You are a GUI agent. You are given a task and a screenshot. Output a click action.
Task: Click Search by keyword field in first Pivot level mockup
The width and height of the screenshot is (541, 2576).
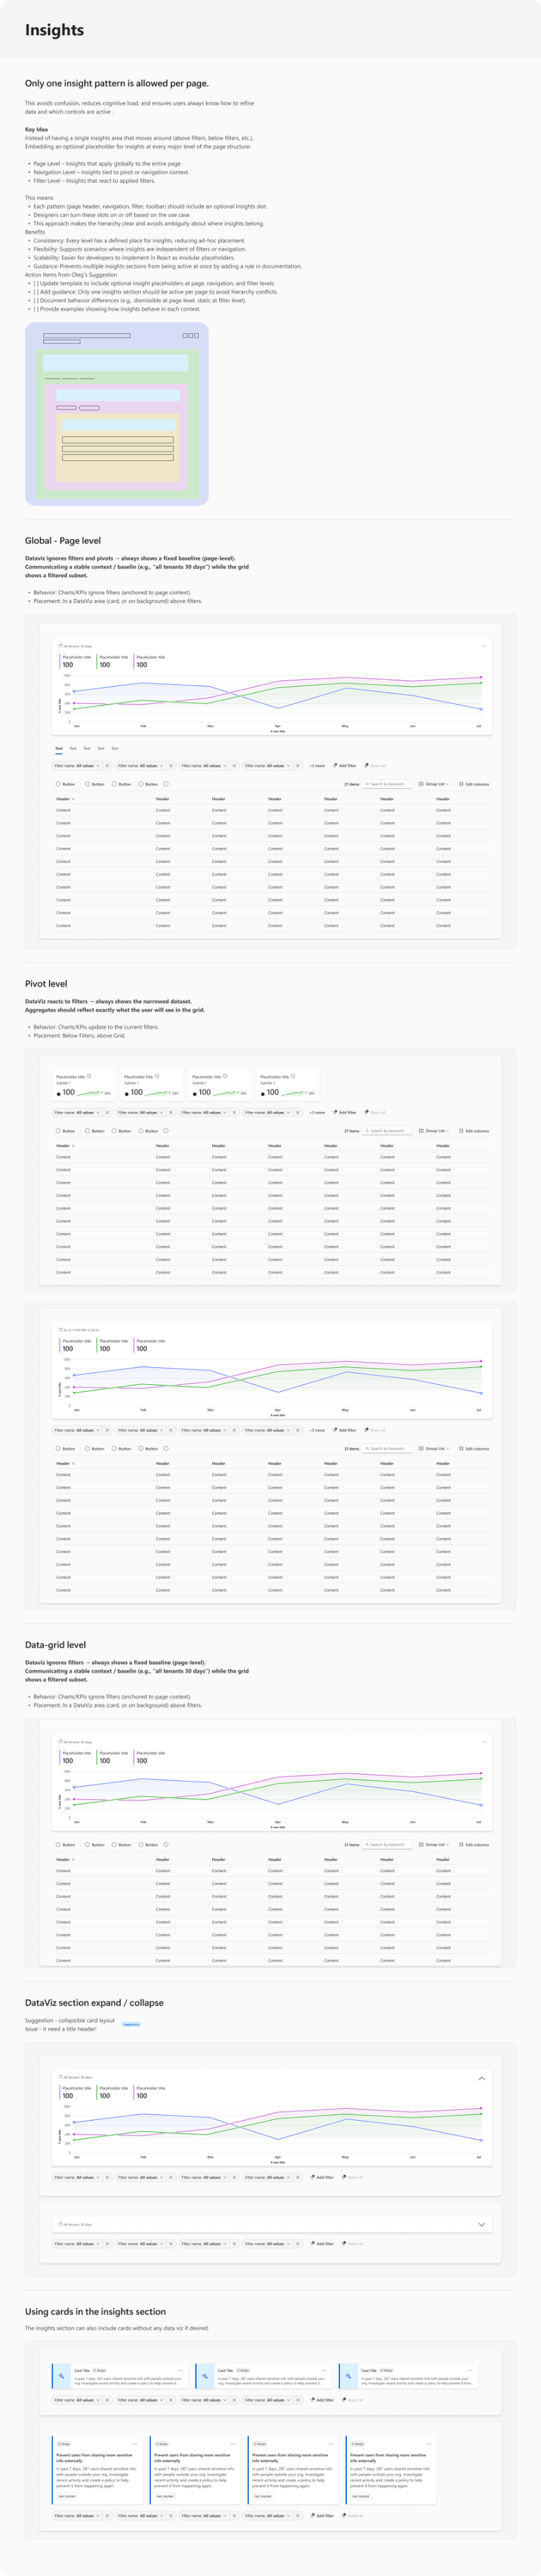pyautogui.click(x=388, y=1131)
